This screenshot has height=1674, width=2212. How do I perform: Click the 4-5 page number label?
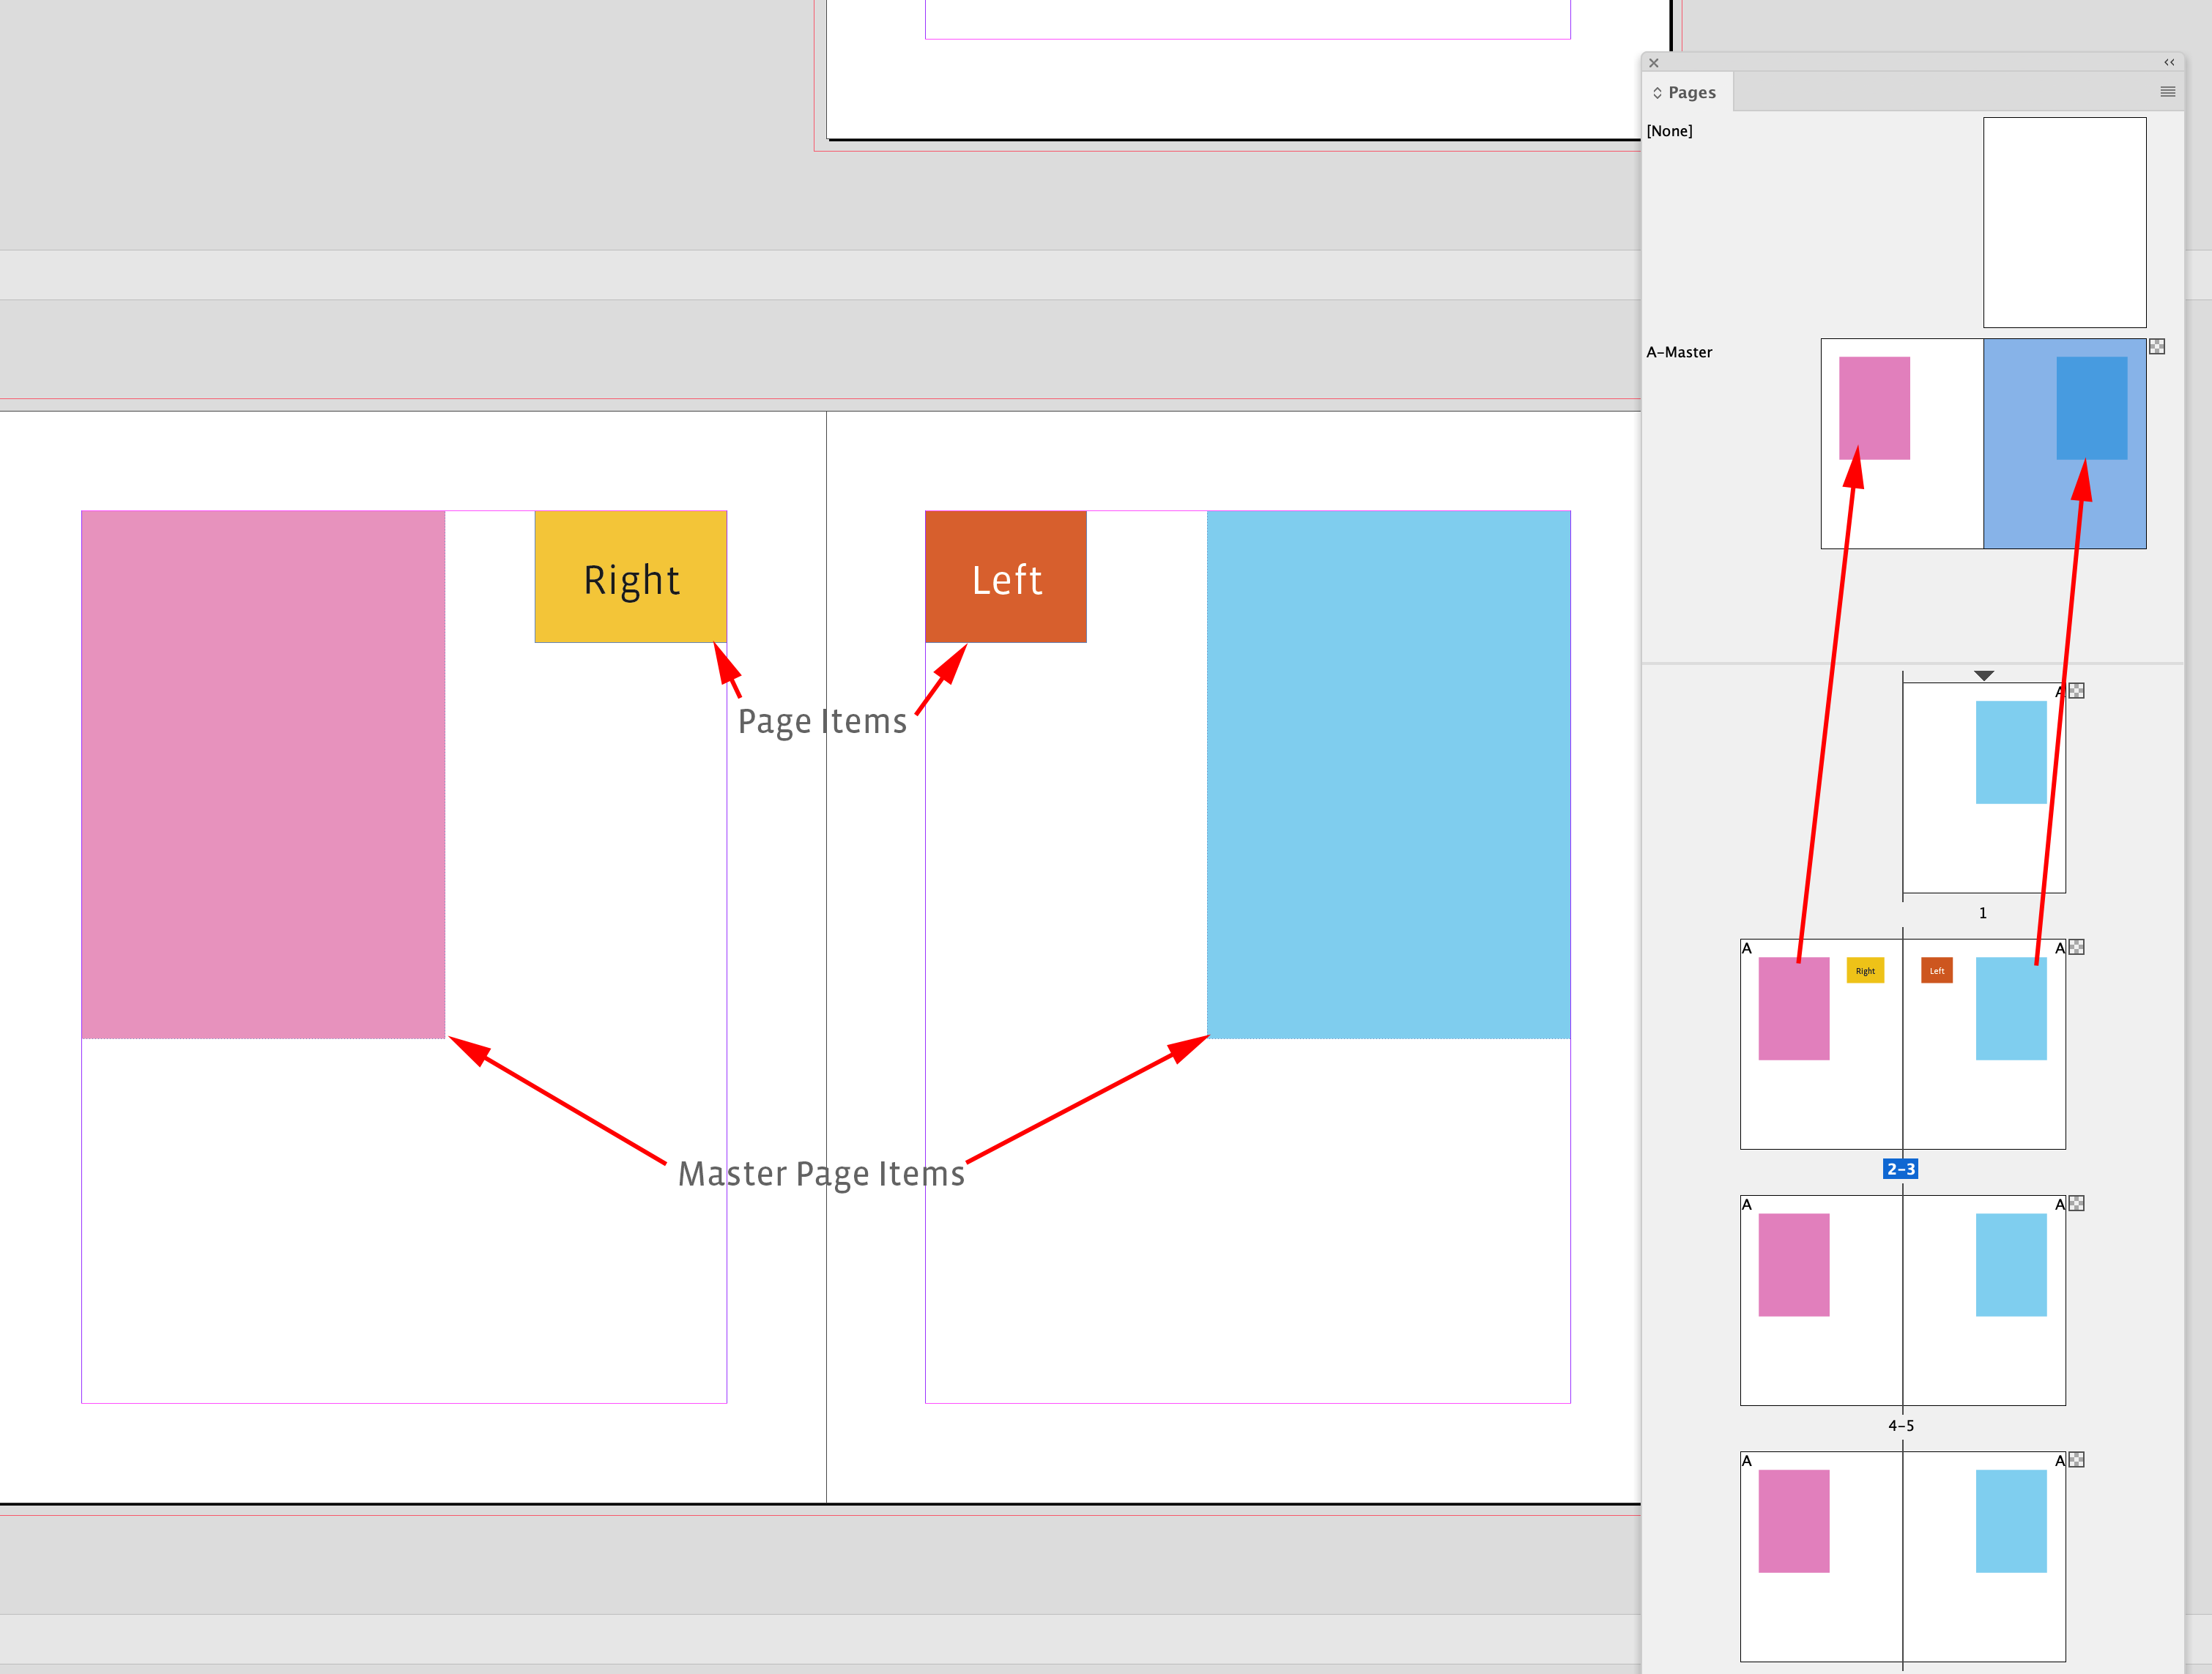tap(1902, 1425)
